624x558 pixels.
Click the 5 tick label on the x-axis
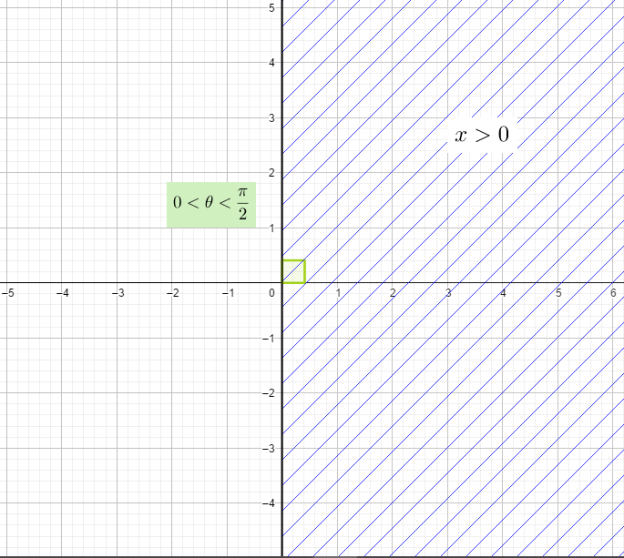[558, 293]
